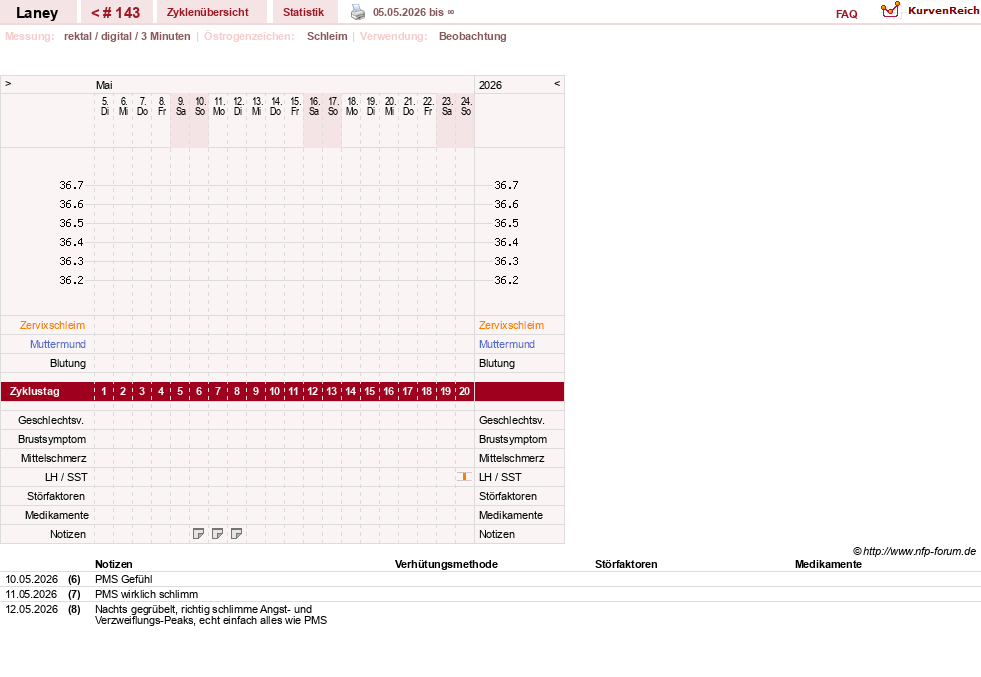Click the left Störfaktoren row label
Image resolution: width=981 pixels, height=677 pixels.
click(56, 496)
